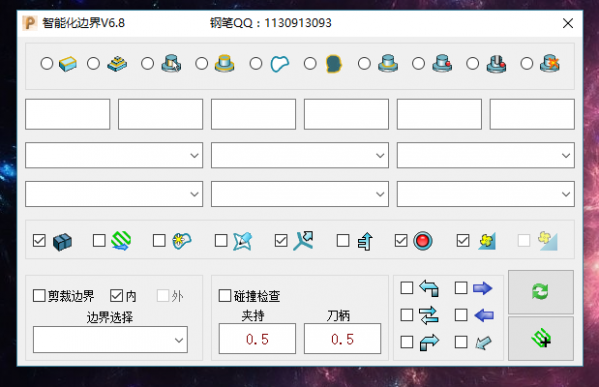This screenshot has height=387, width=599.
Task: Click the second empty text box in row
Action: [x=160, y=114]
